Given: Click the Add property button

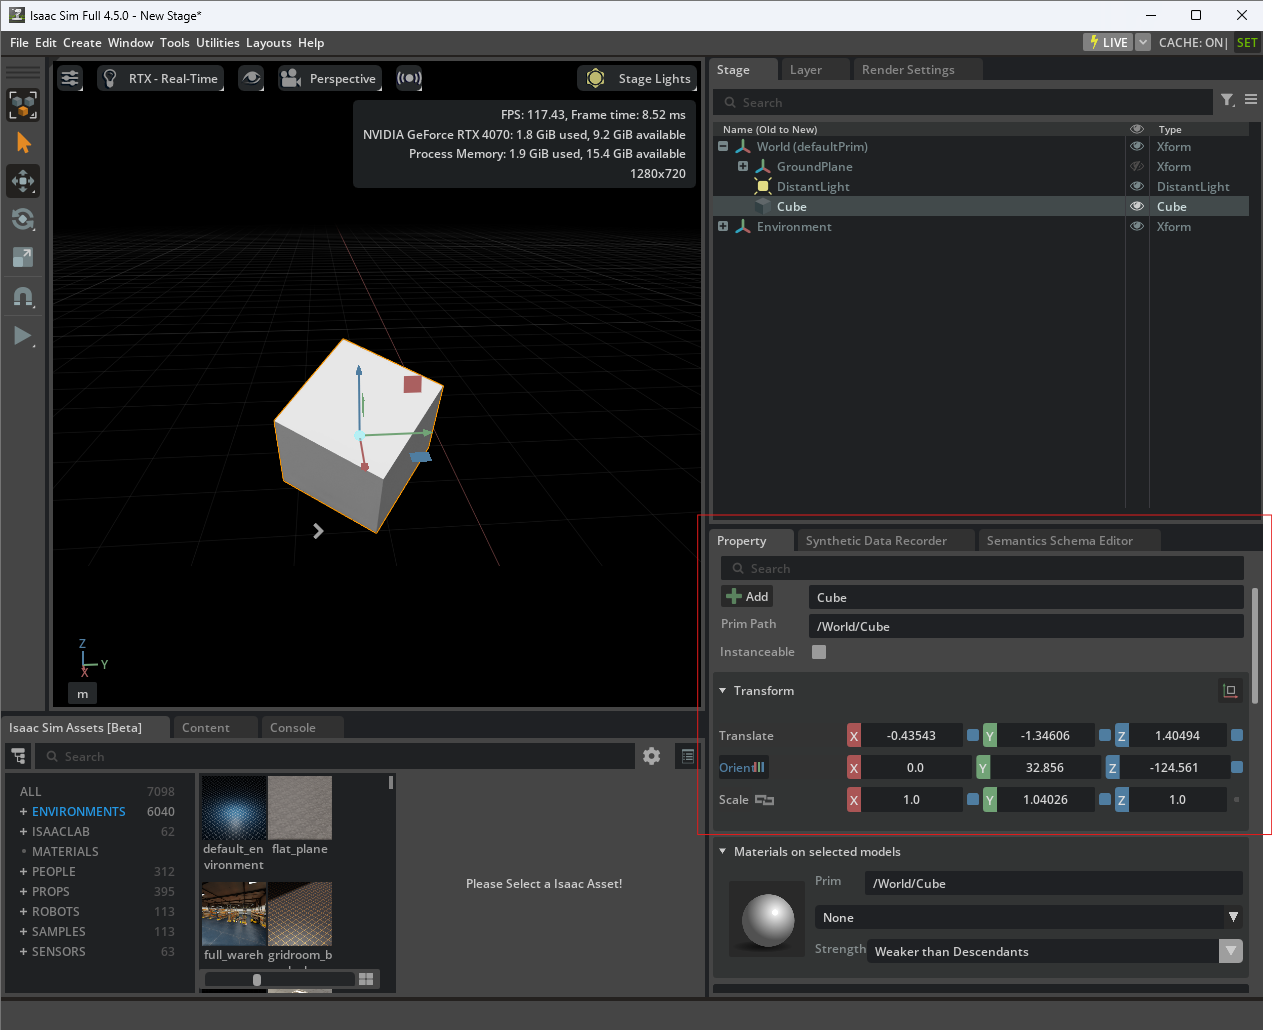Looking at the screenshot, I should 747,597.
